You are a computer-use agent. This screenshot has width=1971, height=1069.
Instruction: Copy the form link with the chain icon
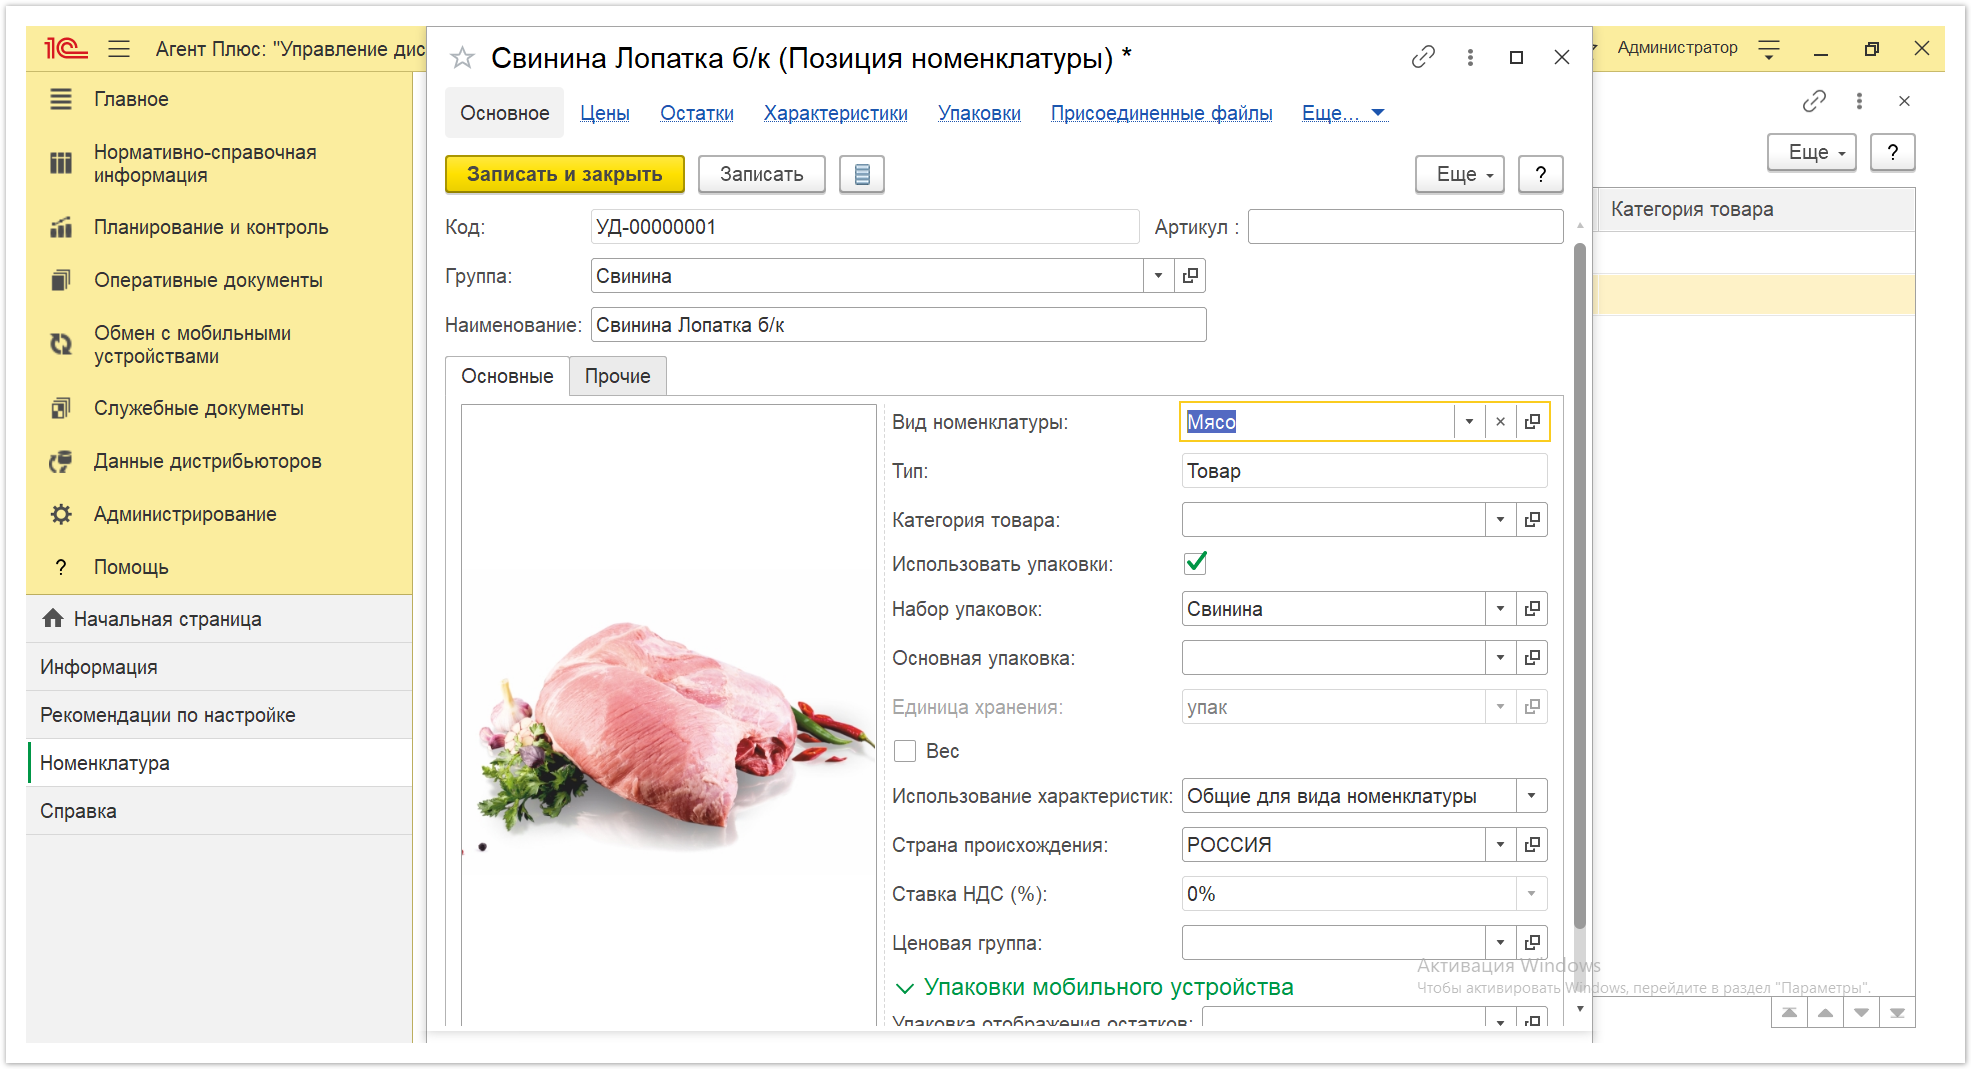[1423, 57]
